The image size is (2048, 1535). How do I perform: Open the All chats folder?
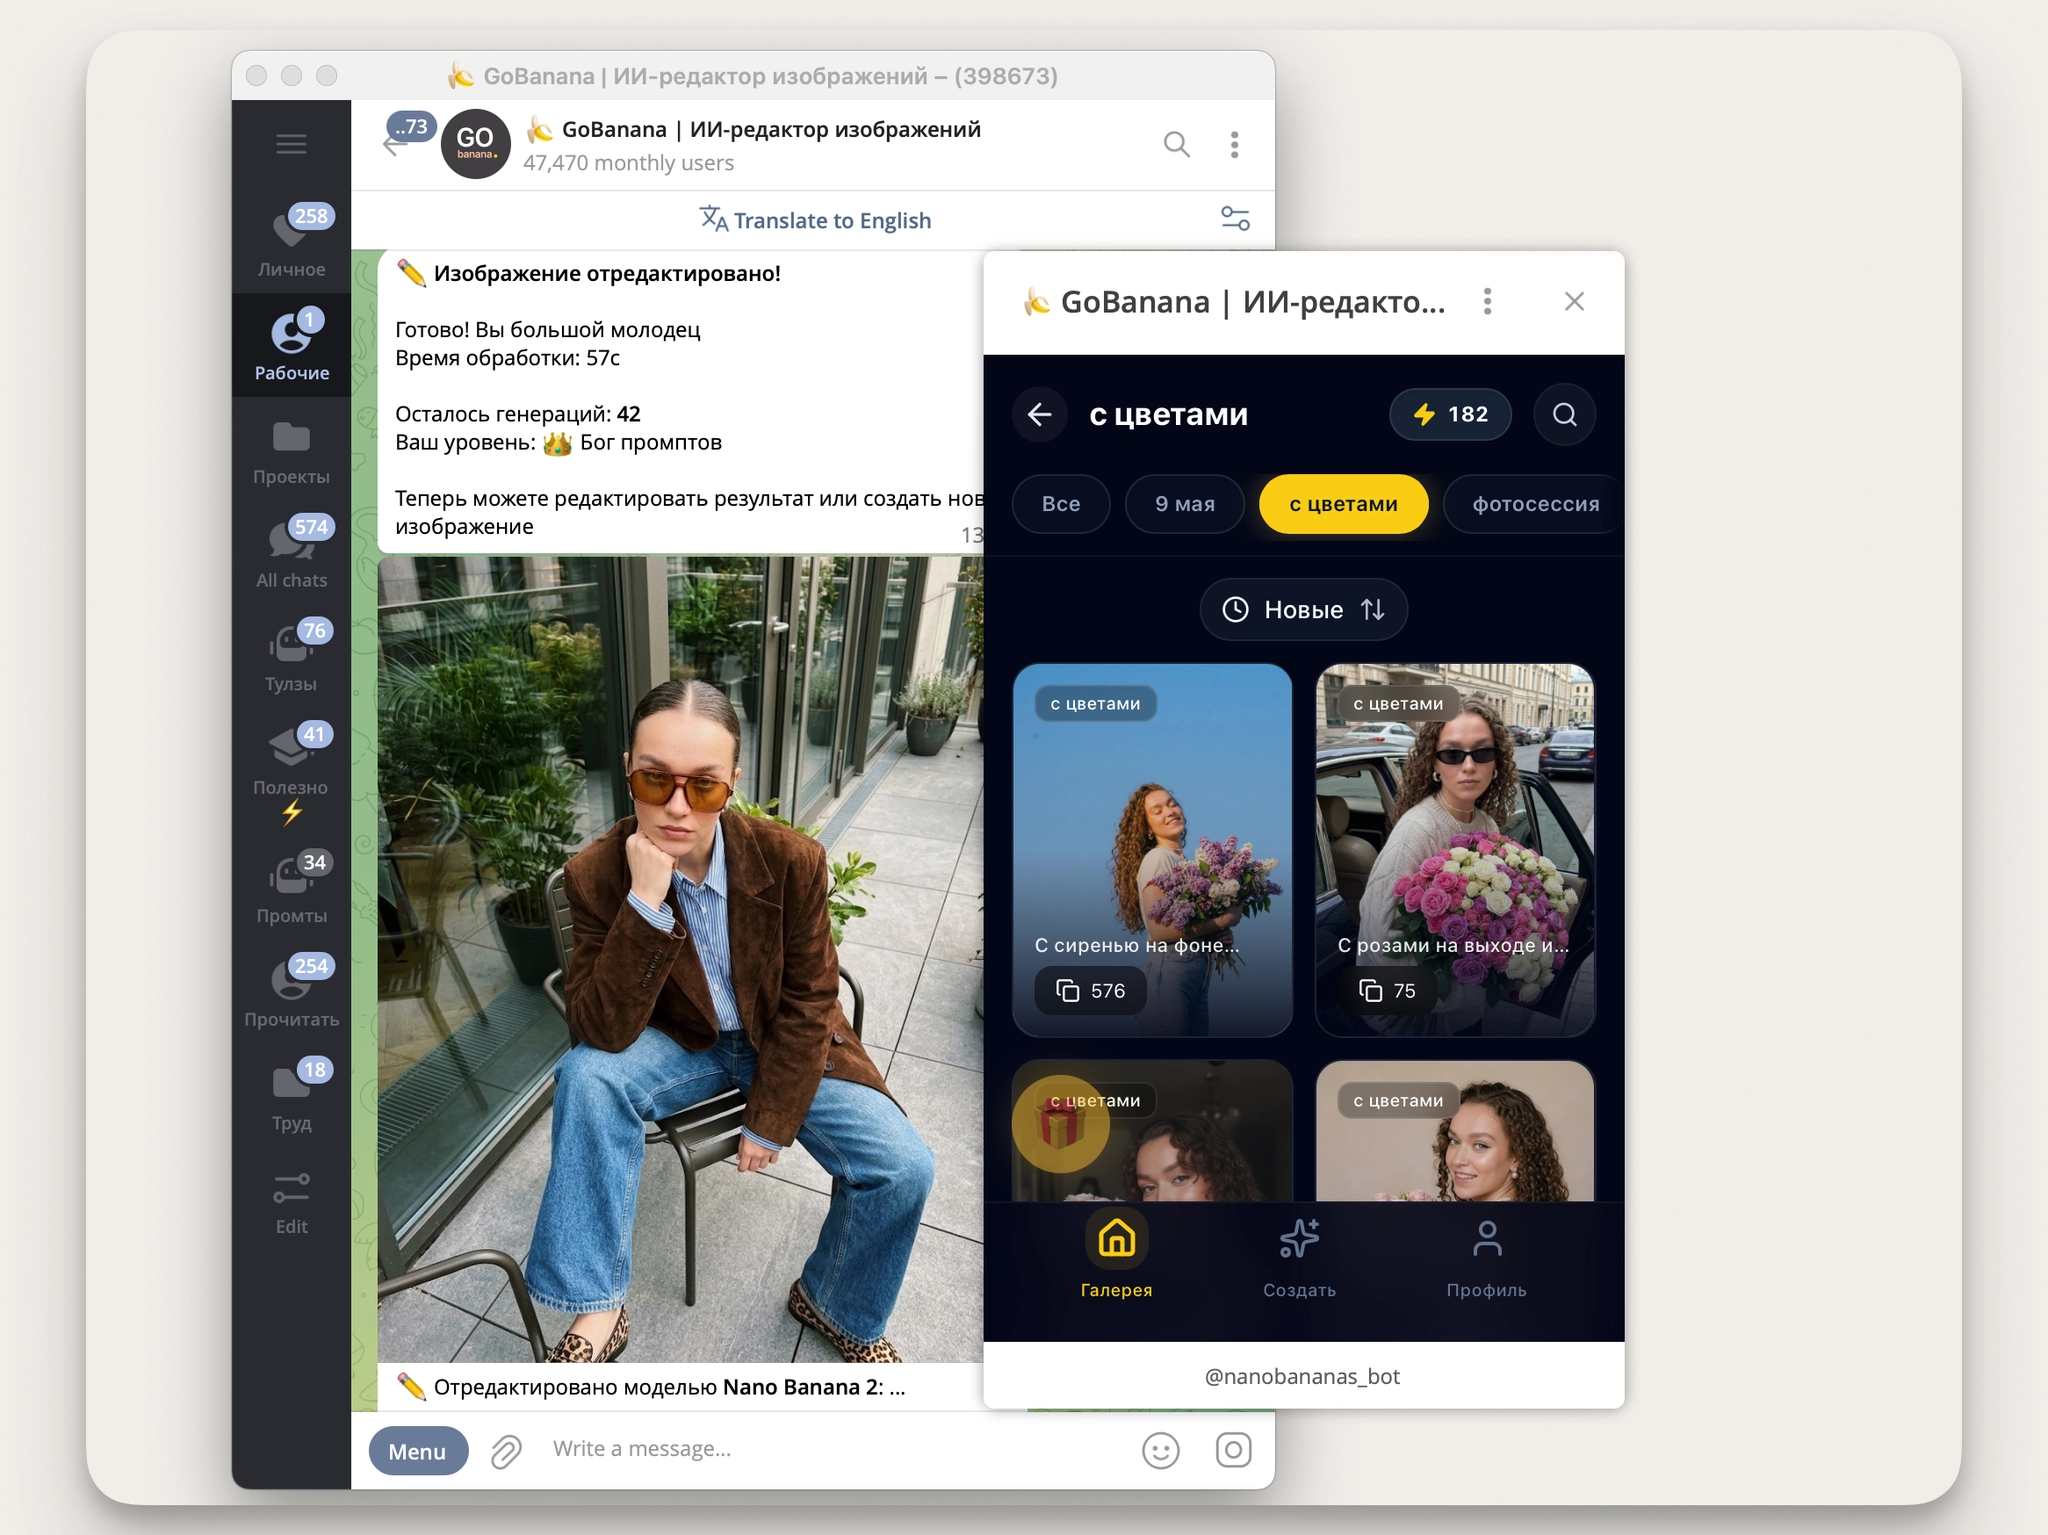(291, 553)
